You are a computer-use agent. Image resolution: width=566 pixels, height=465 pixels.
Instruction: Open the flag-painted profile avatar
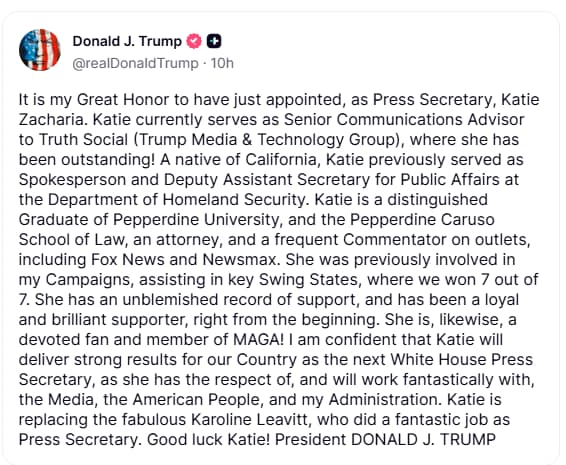click(40, 50)
